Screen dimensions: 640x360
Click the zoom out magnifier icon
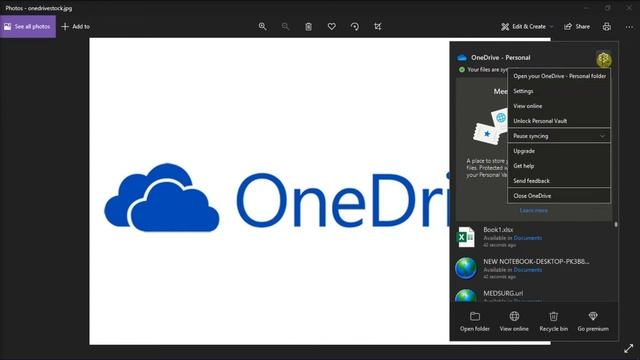pyautogui.click(x=285, y=27)
